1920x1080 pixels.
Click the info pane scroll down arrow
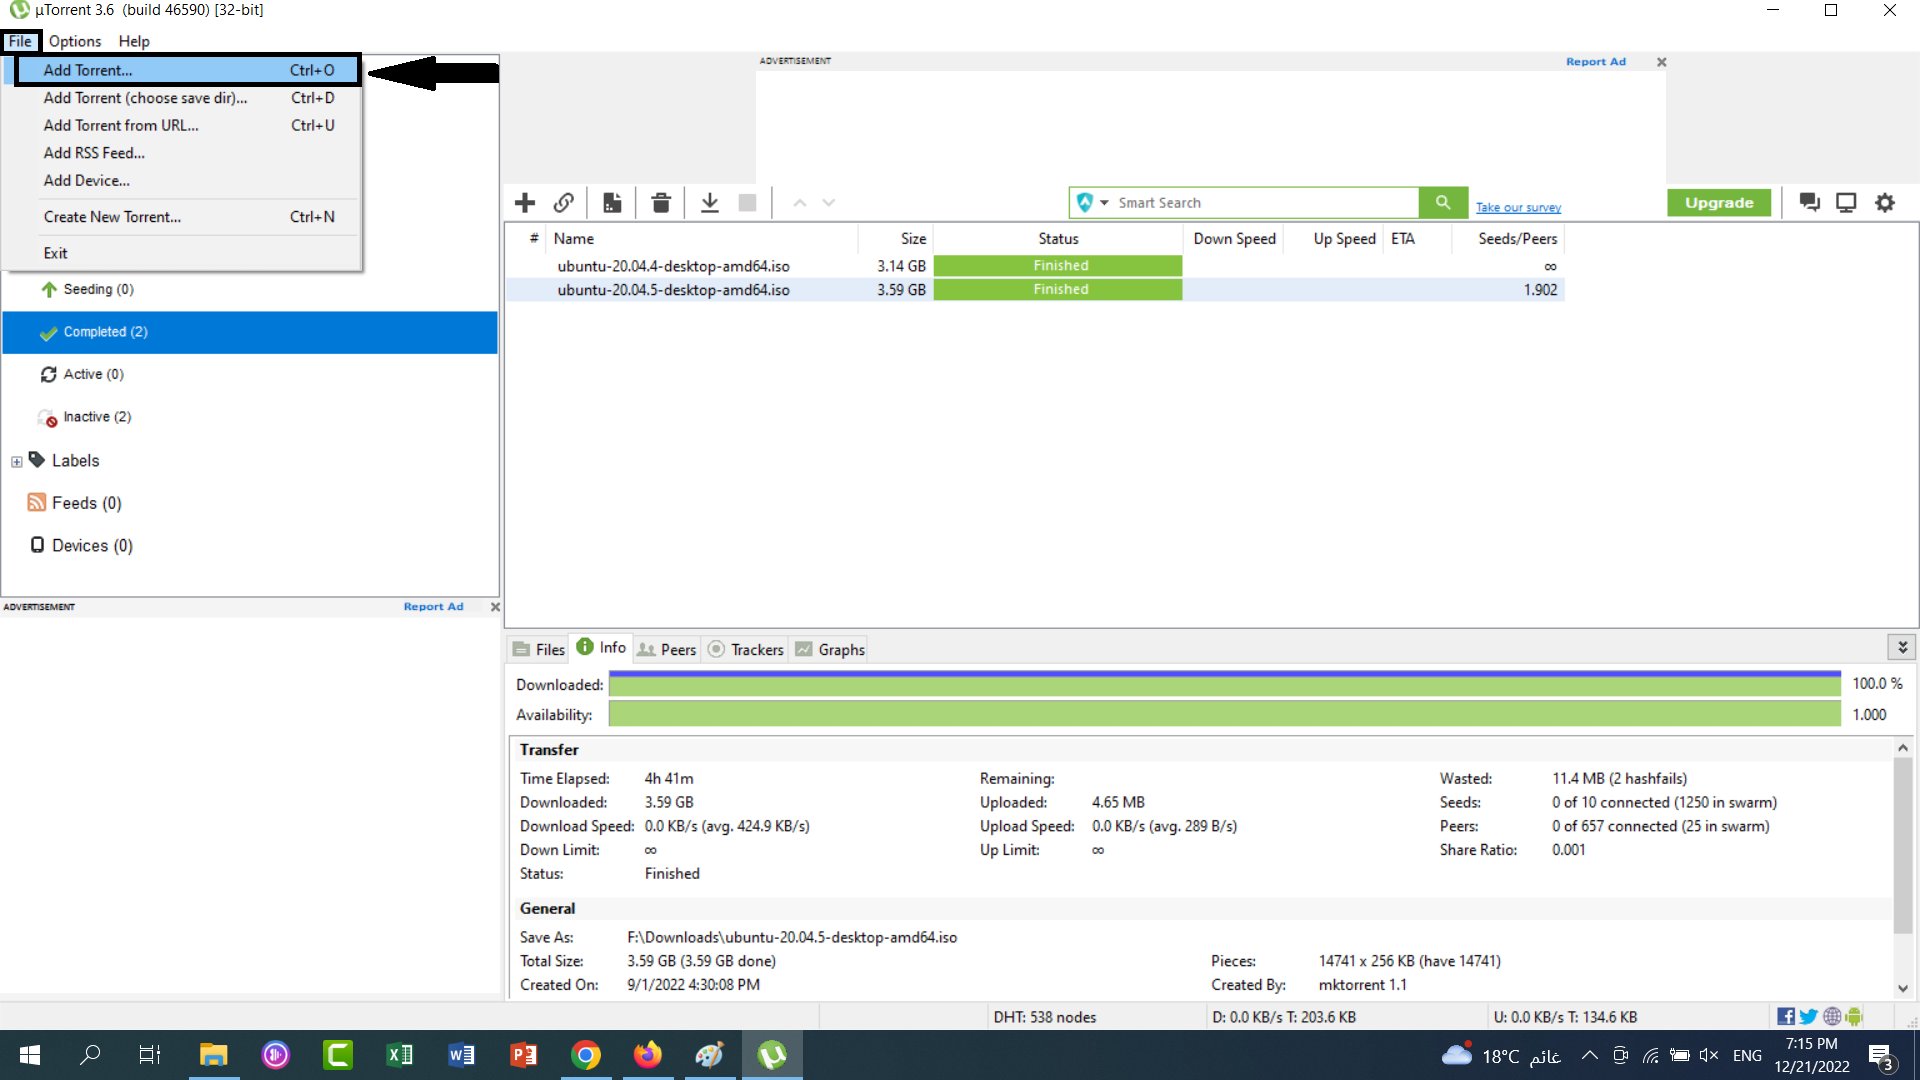[1903, 988]
